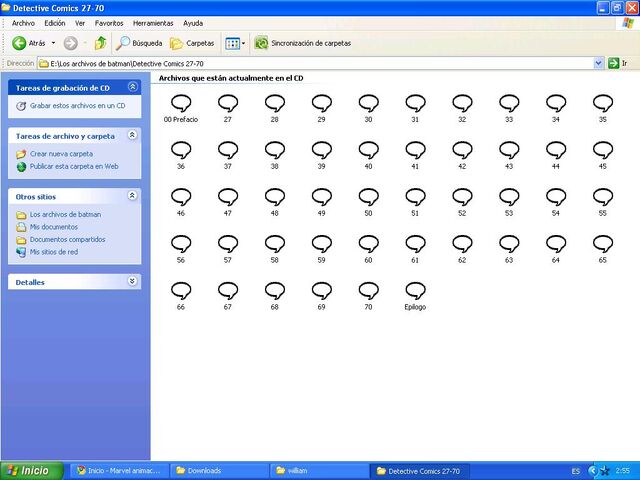Select the file icon labeled 27
This screenshot has height=480, width=640.
coord(228,103)
